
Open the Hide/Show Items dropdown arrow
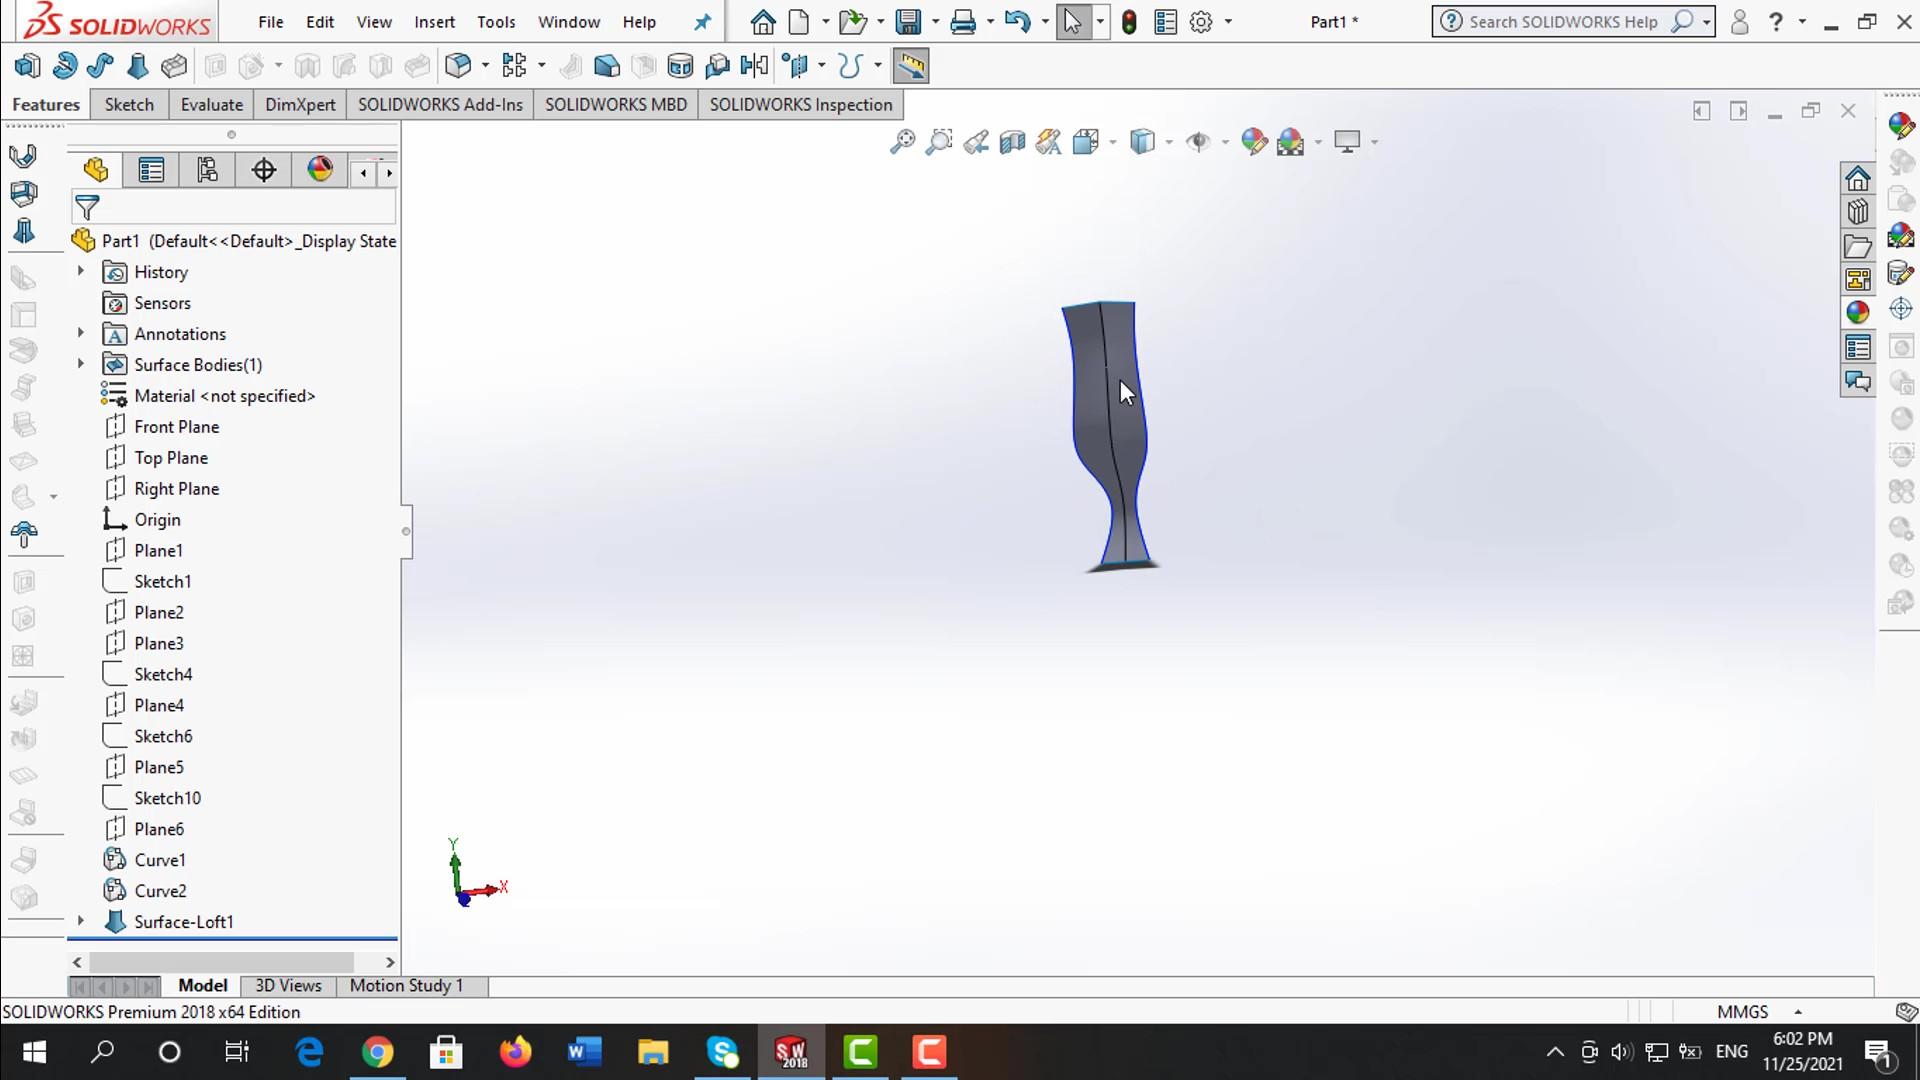tap(1225, 142)
